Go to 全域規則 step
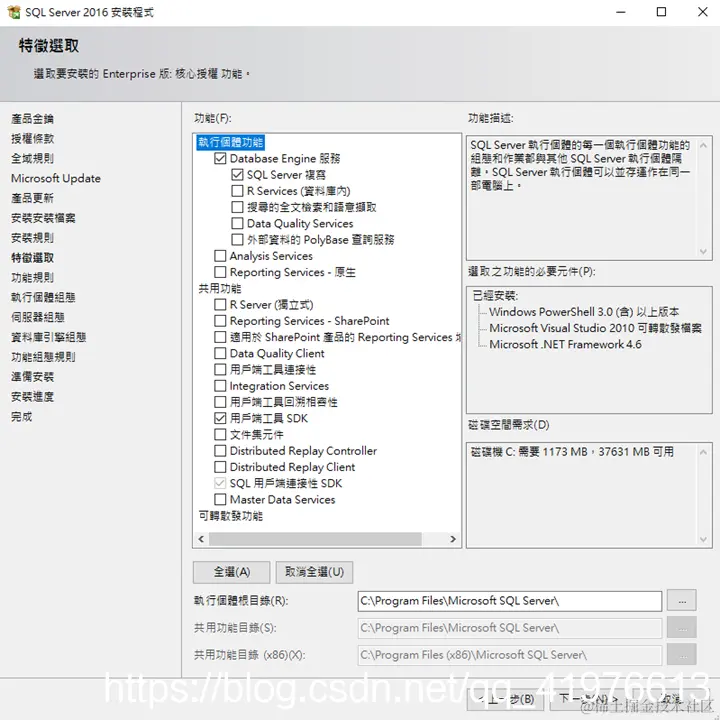The width and height of the screenshot is (720, 720). tap(32, 158)
